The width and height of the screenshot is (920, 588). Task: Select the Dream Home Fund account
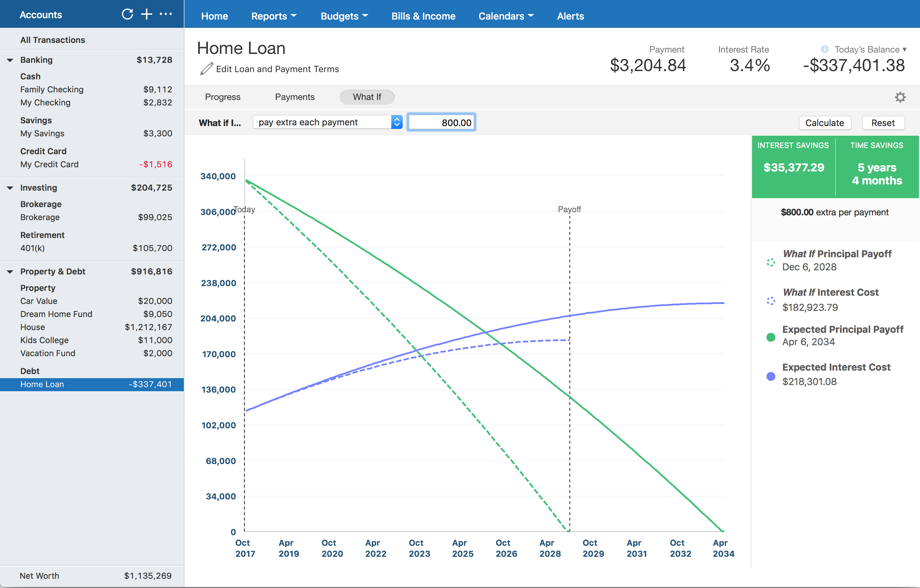coord(92,314)
